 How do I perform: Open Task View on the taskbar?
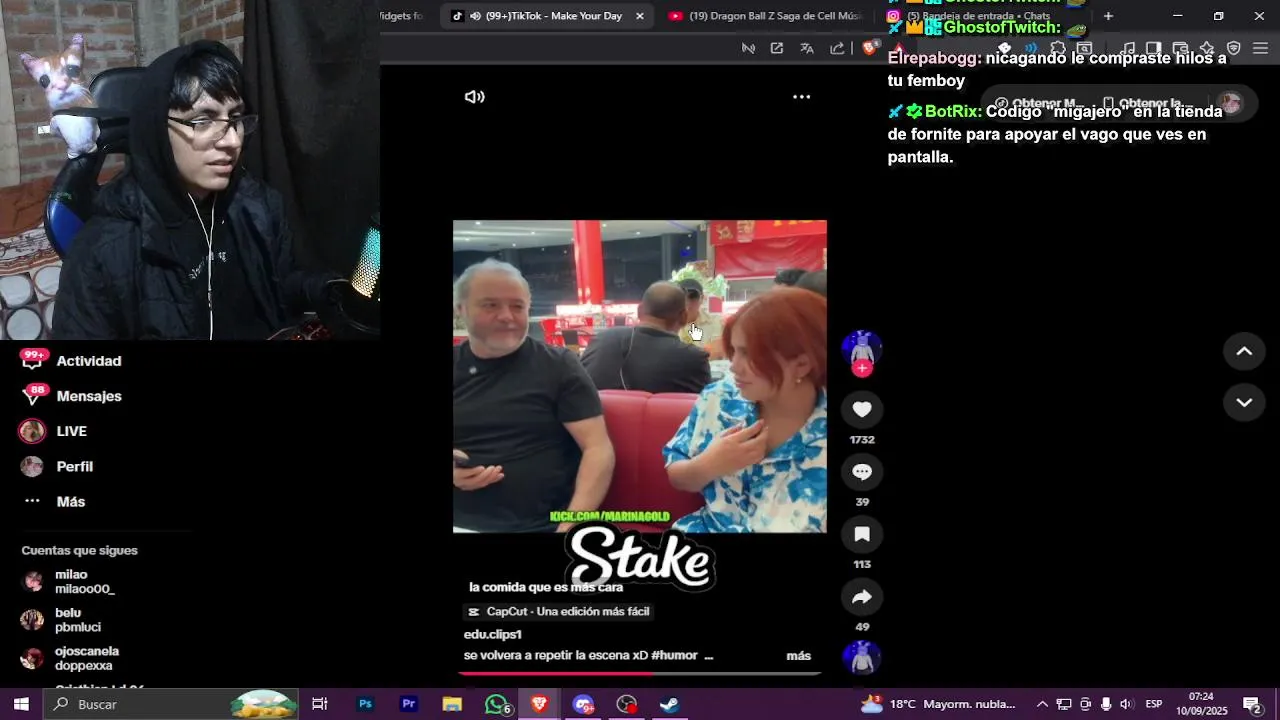(x=320, y=704)
